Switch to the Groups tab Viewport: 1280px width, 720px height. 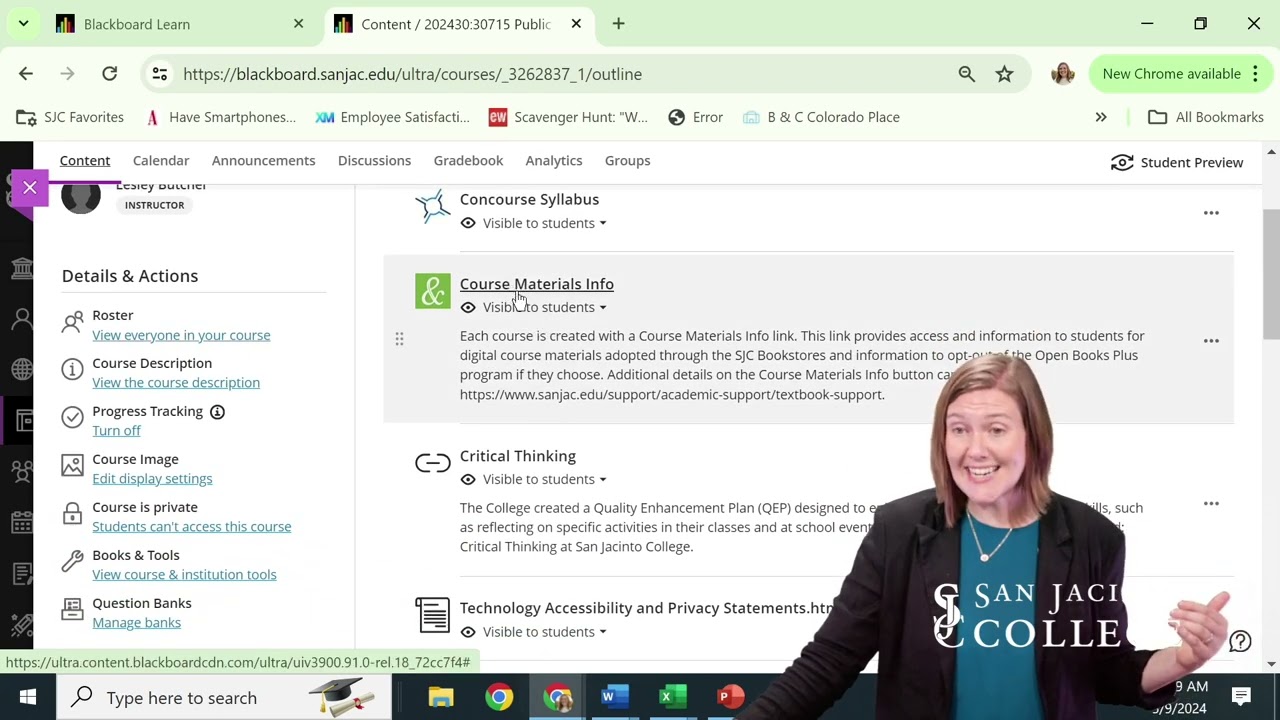627,160
